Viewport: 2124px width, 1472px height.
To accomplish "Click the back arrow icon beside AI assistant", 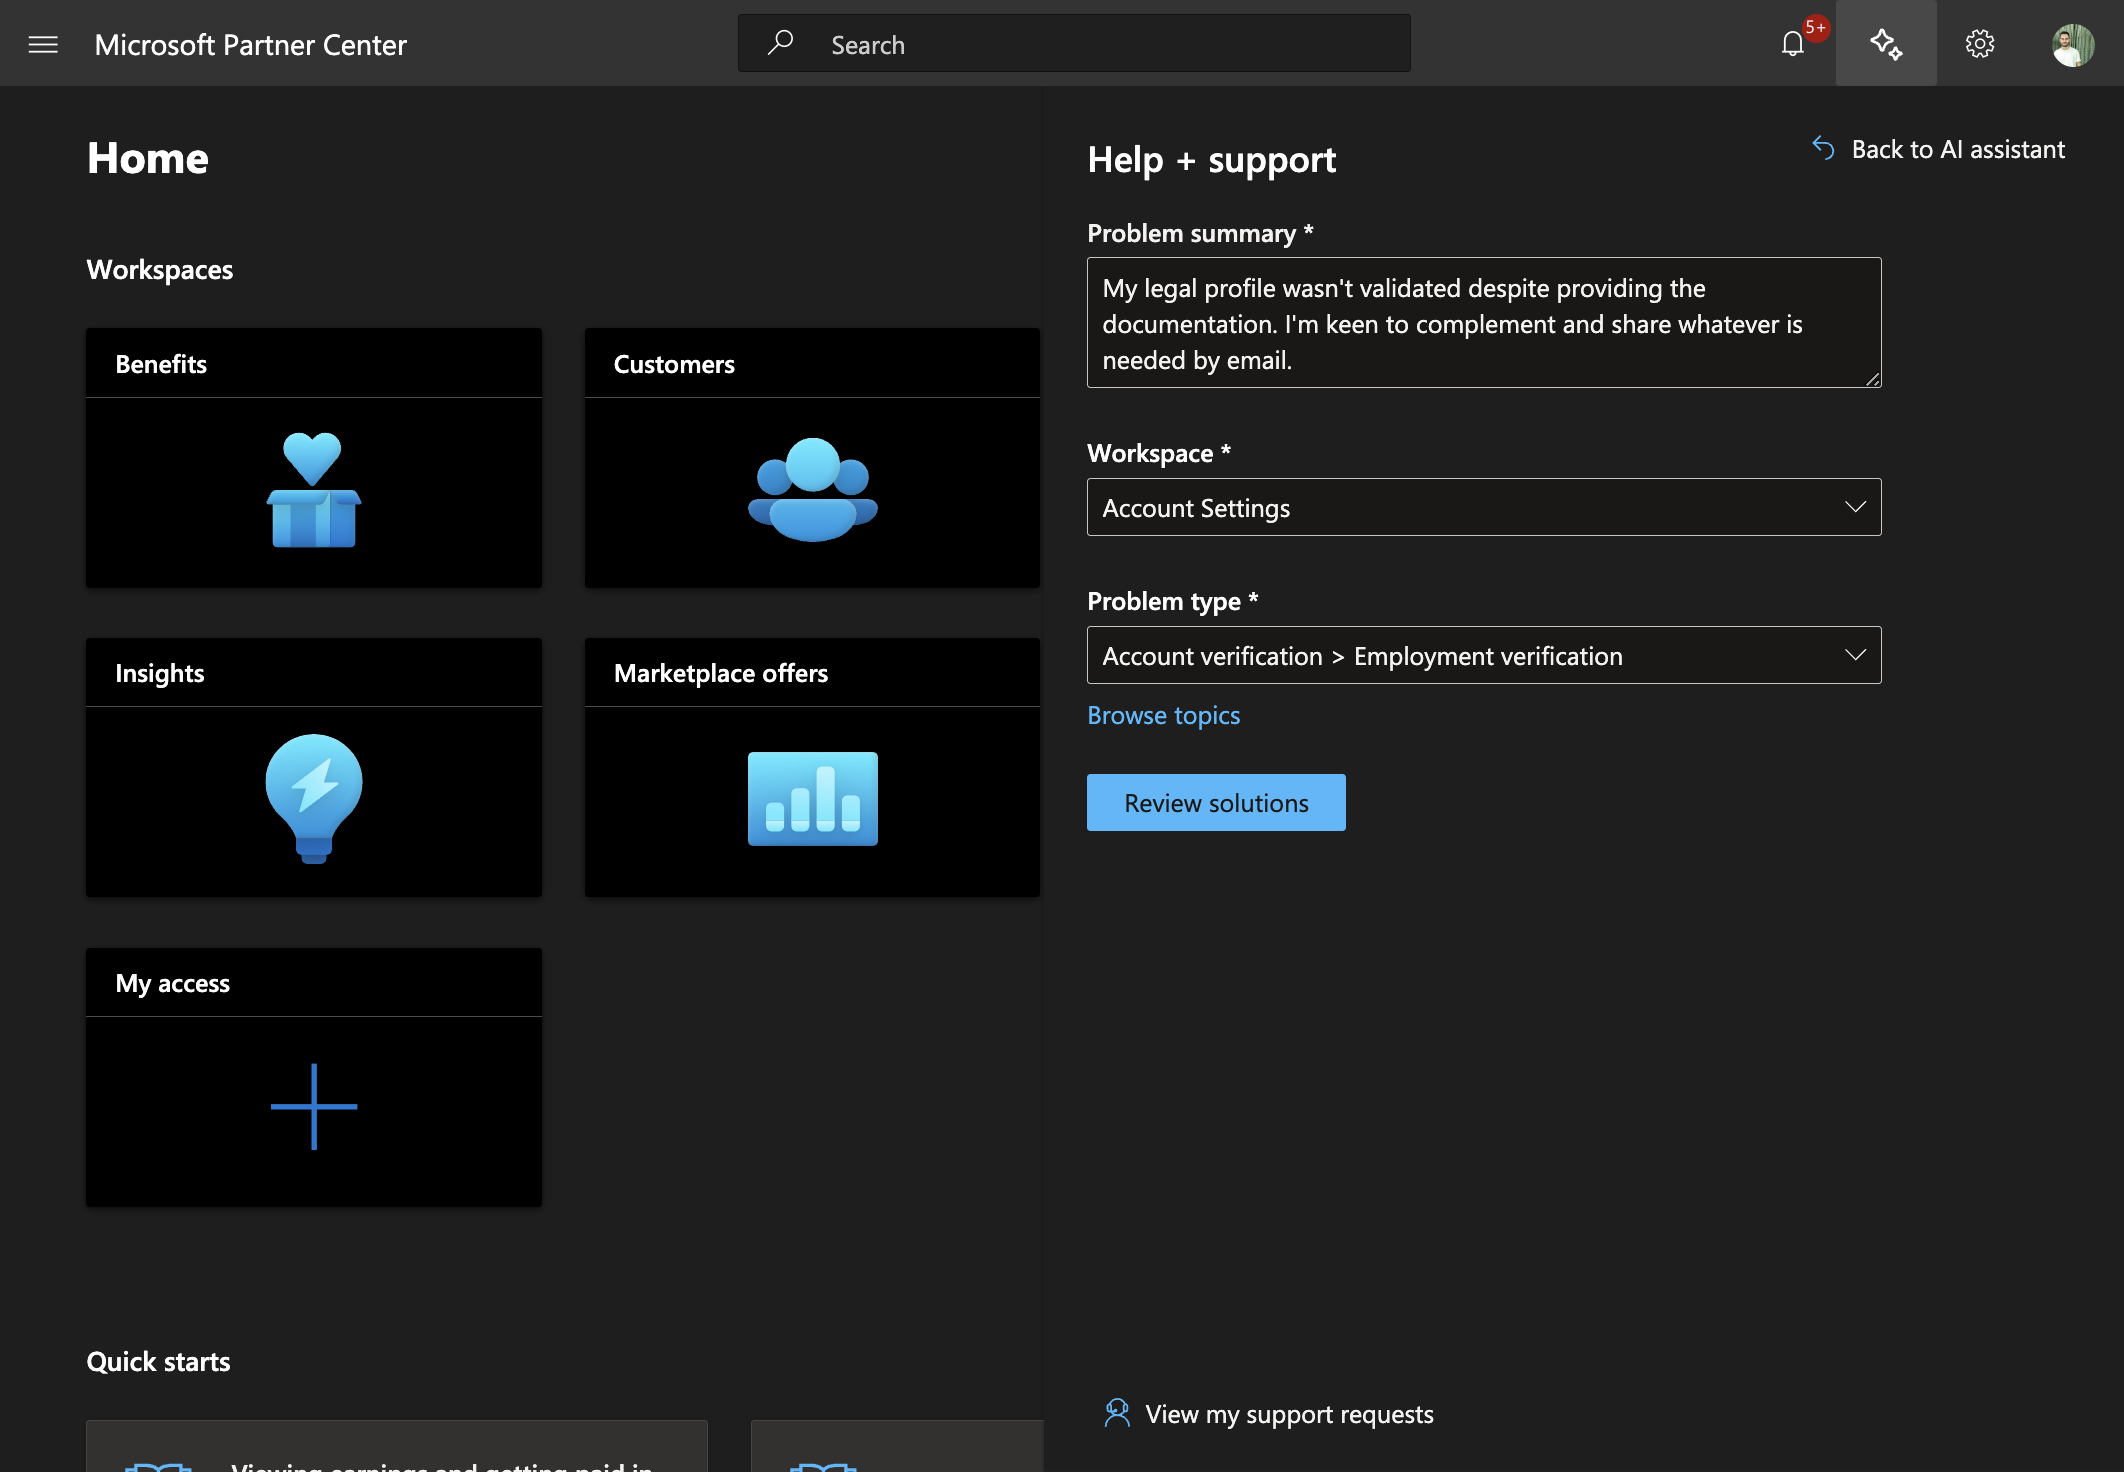I will [1823, 149].
